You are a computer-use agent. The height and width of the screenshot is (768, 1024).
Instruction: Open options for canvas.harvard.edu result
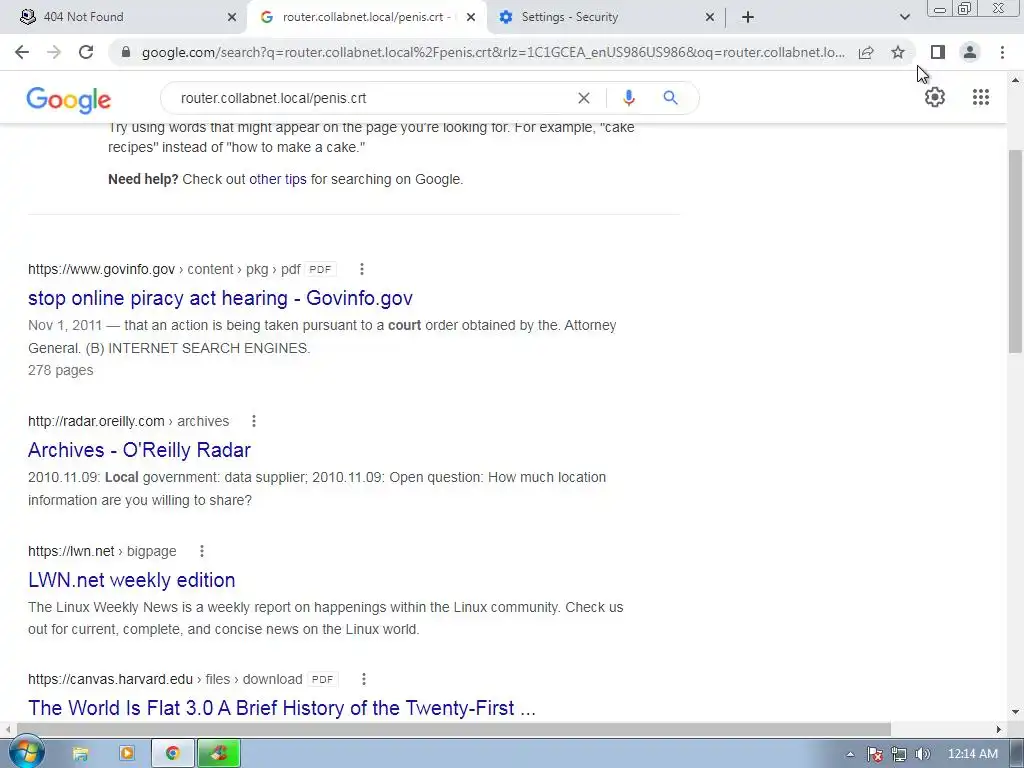click(x=364, y=679)
